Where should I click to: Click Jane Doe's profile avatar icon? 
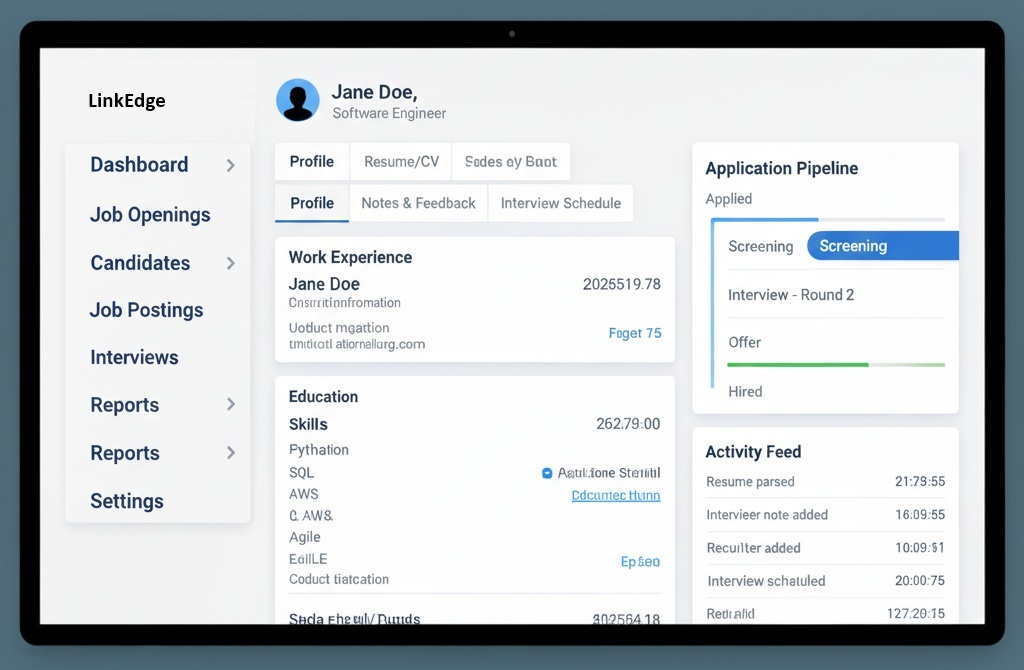click(x=298, y=100)
